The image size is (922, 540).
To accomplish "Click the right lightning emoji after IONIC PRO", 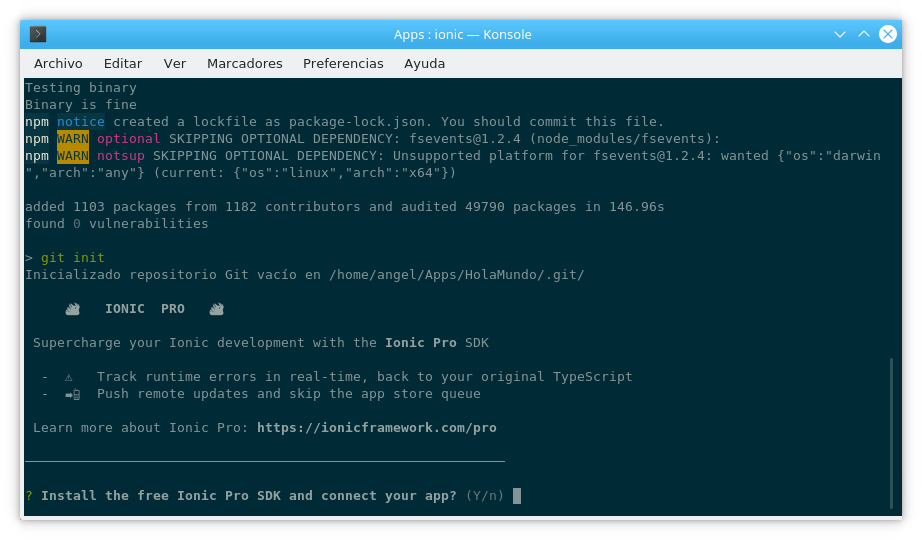I will 216,309.
